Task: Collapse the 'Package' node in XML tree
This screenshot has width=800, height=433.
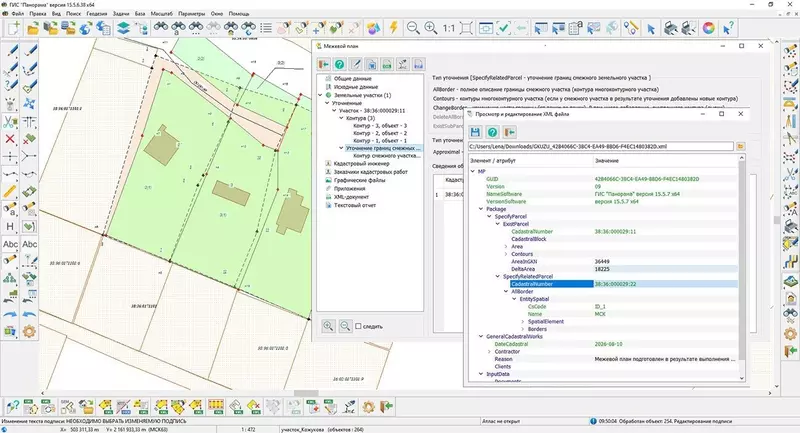Action: pyautogui.click(x=481, y=209)
